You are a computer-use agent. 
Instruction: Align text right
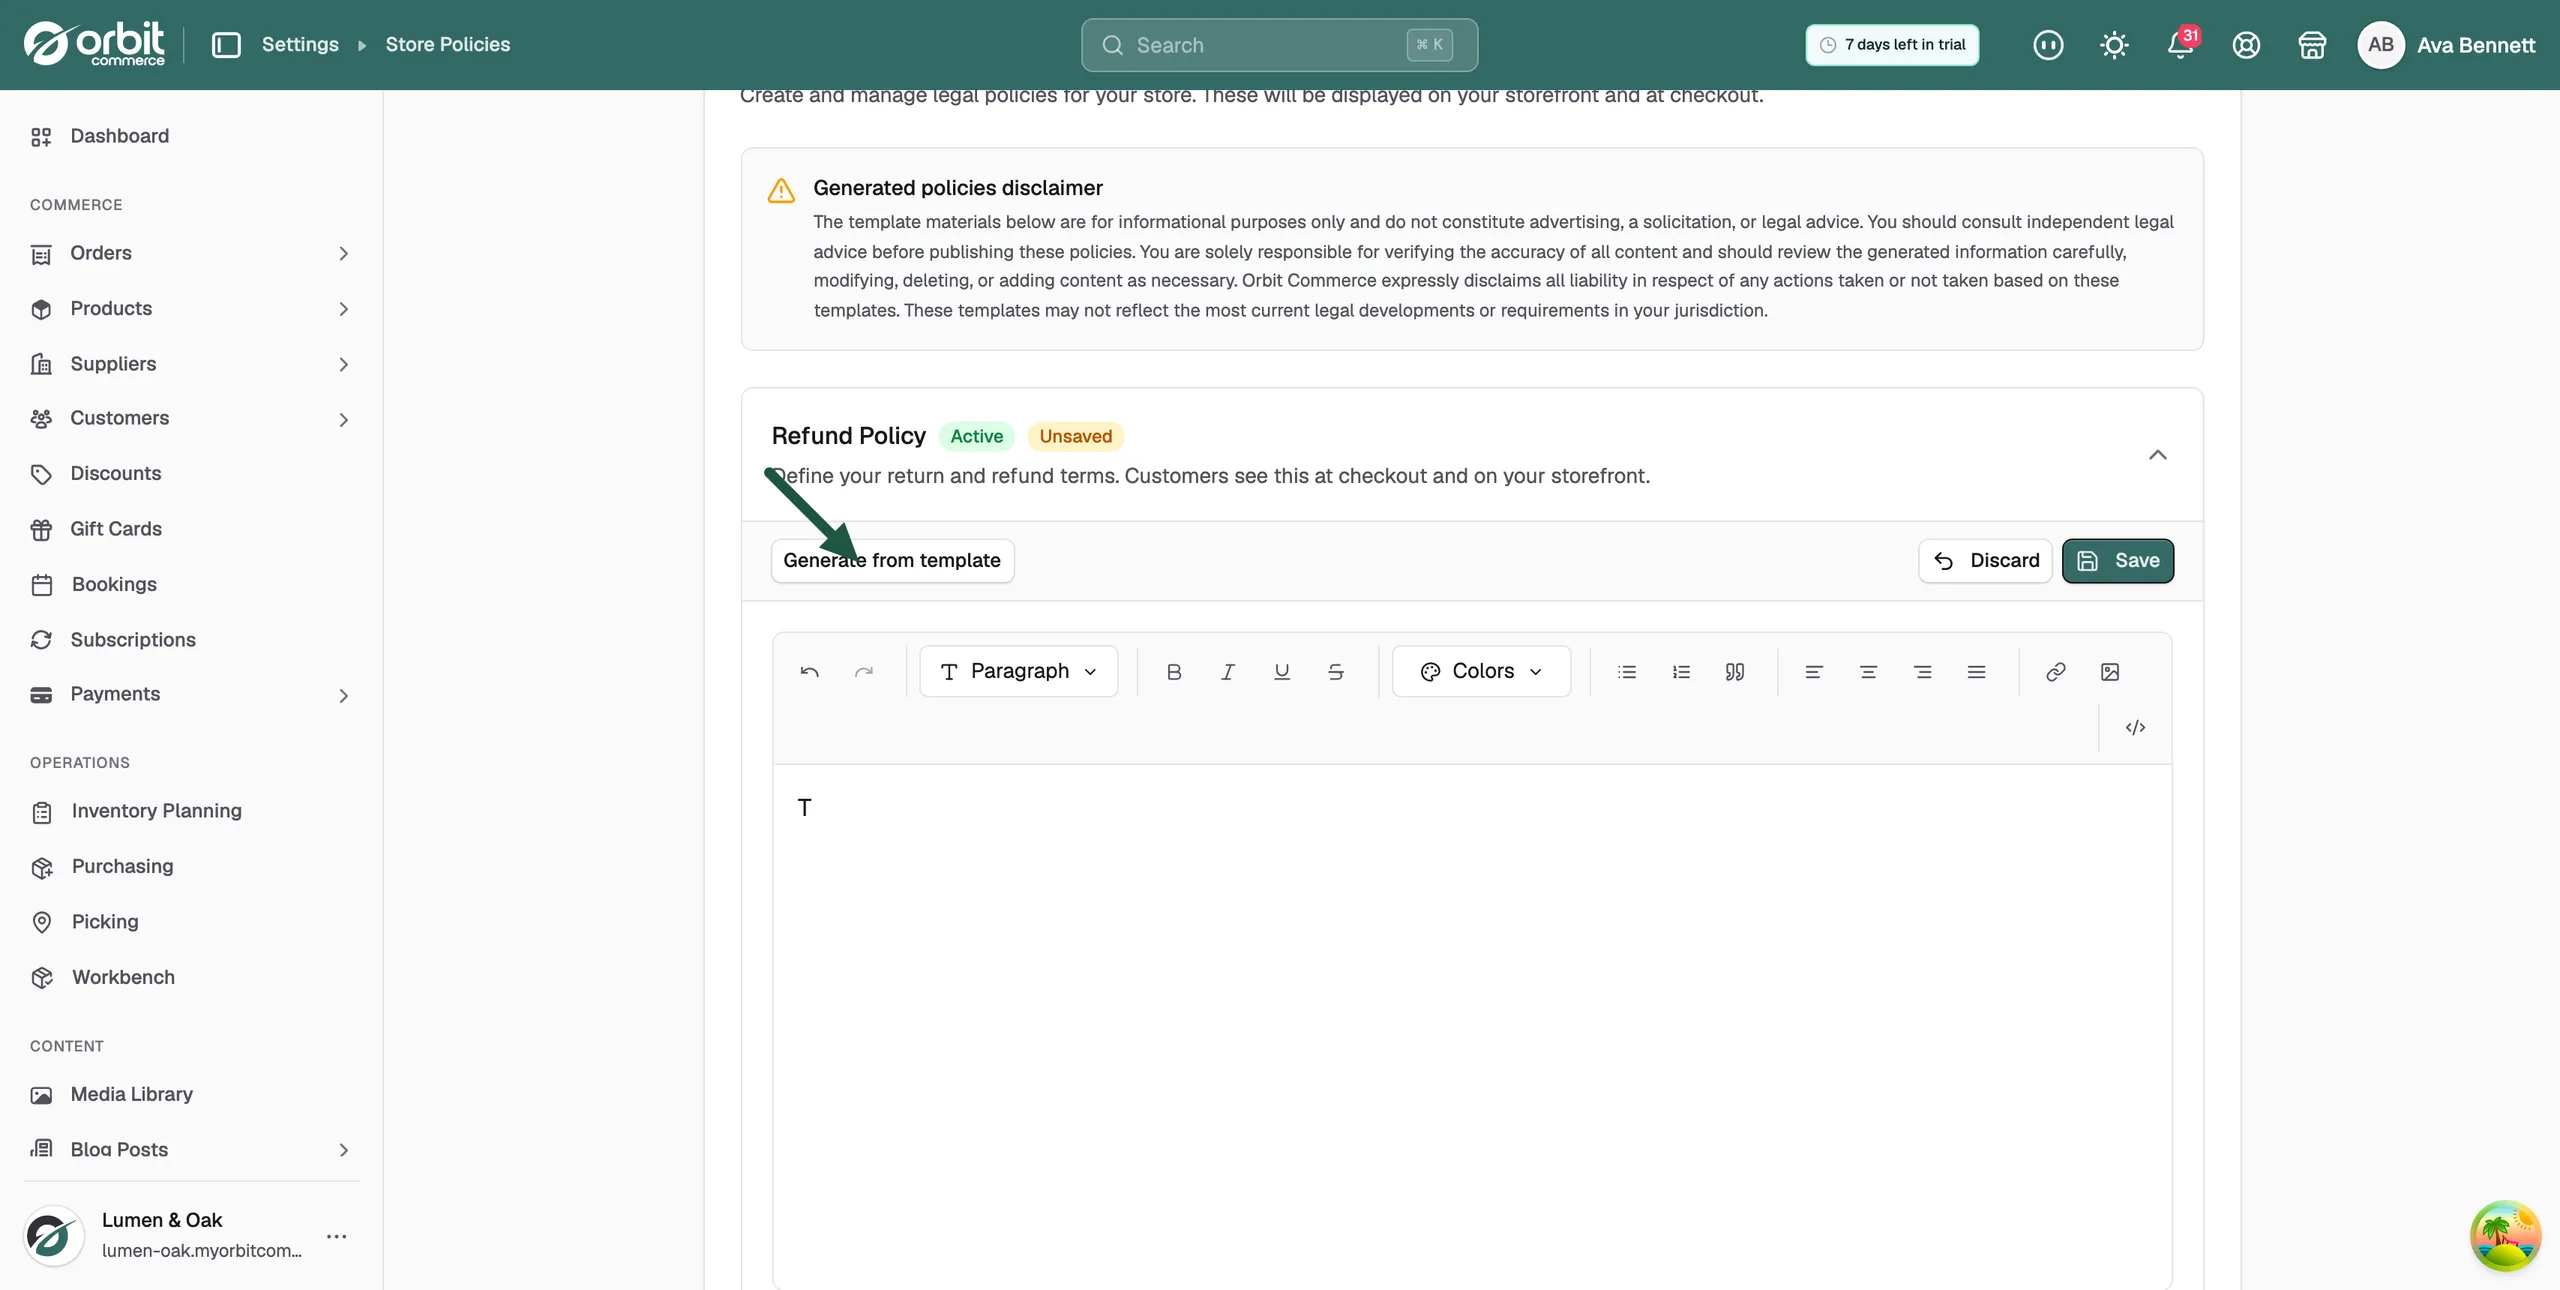coord(1922,672)
